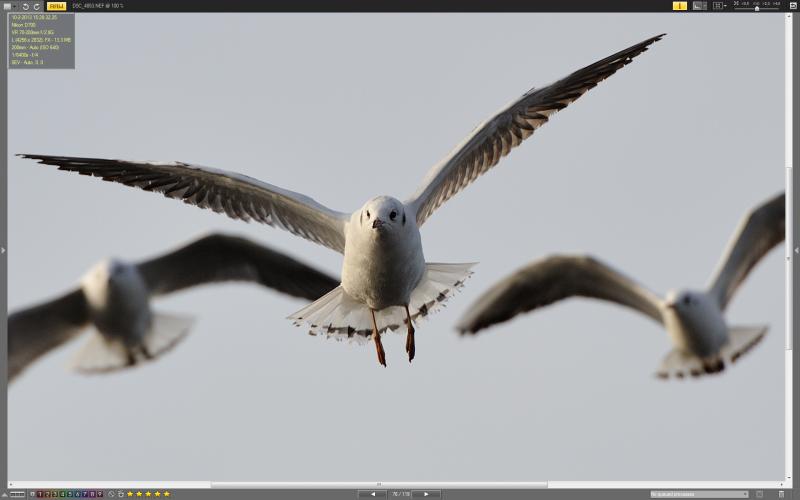Clear color label with 0 swatch
This screenshot has width=800, height=500.
click(x=32, y=494)
